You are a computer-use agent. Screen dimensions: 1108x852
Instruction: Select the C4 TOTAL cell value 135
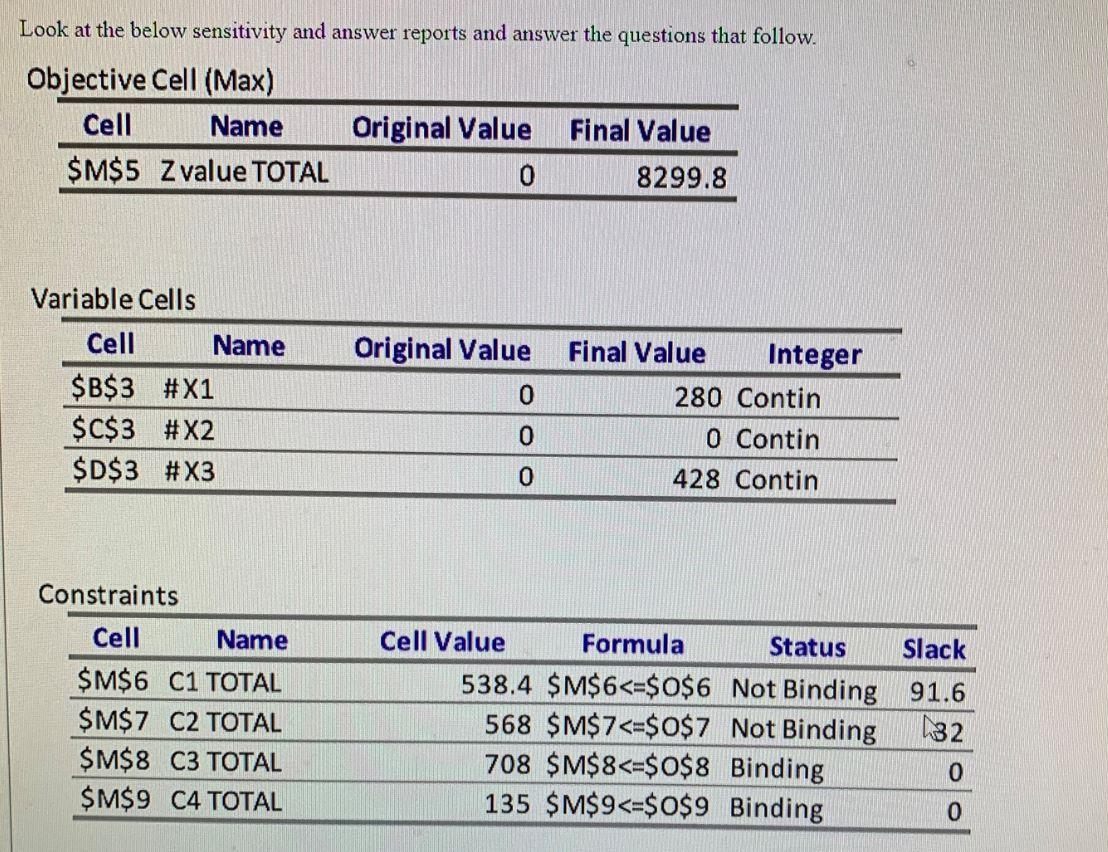pyautogui.click(x=507, y=803)
